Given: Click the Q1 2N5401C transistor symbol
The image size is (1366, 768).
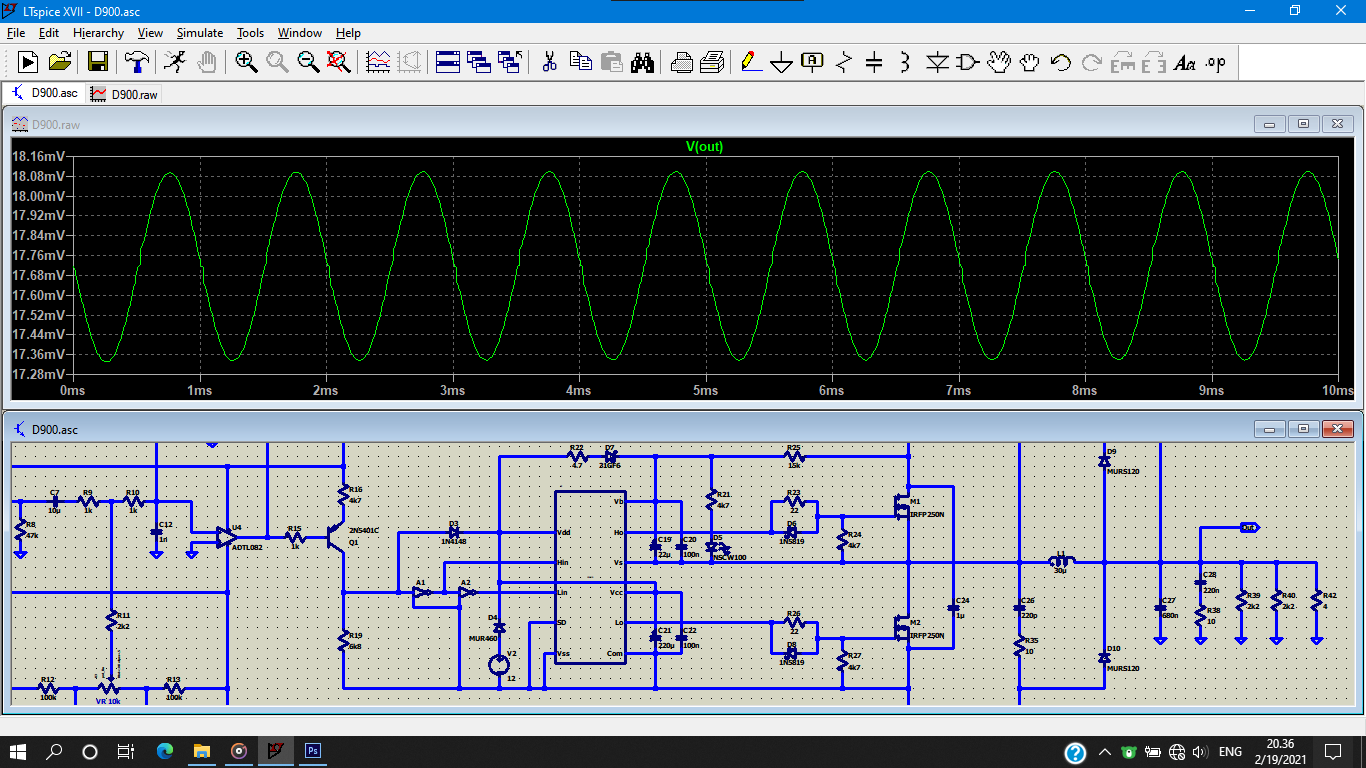Looking at the screenshot, I should click(337, 537).
